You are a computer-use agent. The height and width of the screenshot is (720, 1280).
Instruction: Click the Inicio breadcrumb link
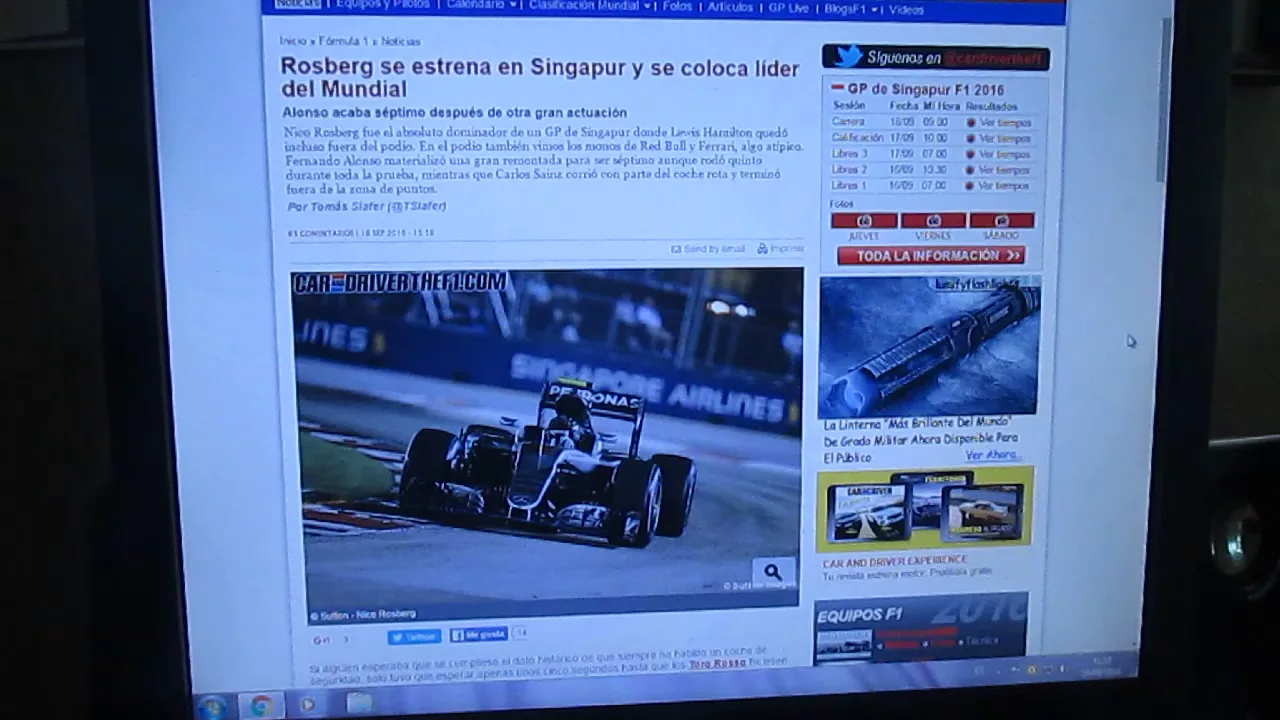[292, 41]
